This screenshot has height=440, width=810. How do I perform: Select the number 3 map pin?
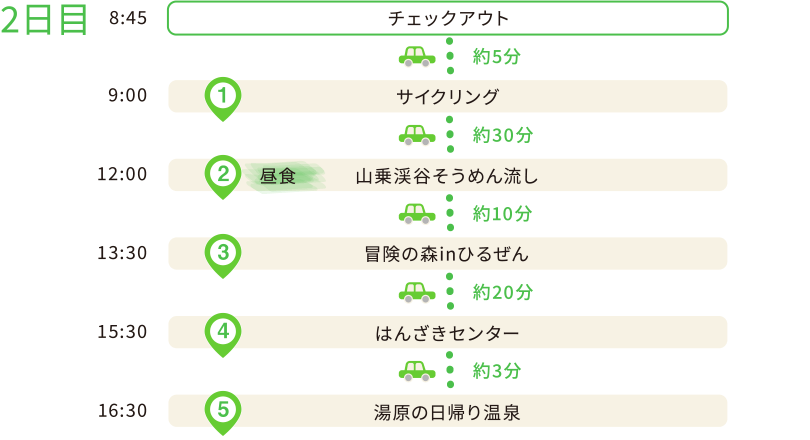point(223,253)
